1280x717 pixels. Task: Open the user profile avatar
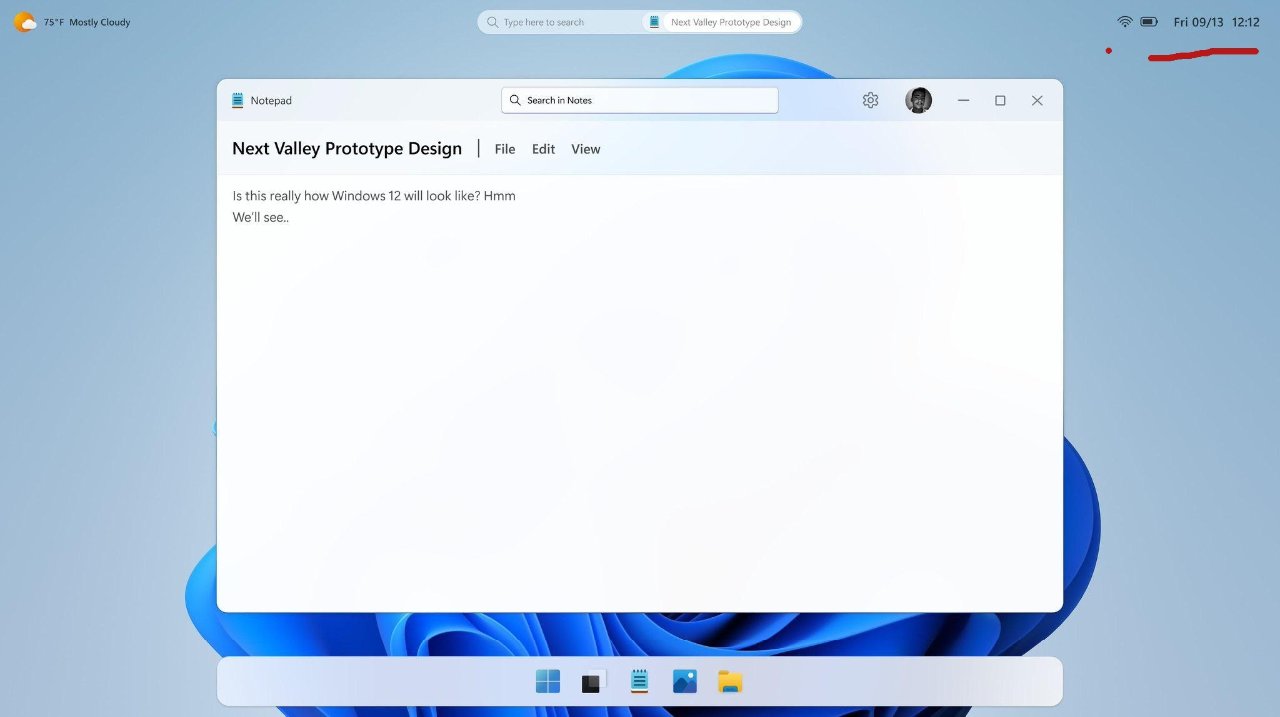click(x=918, y=100)
